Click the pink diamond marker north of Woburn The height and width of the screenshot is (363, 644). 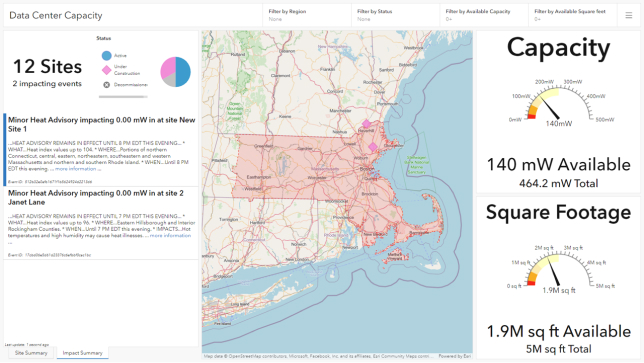coord(373,147)
